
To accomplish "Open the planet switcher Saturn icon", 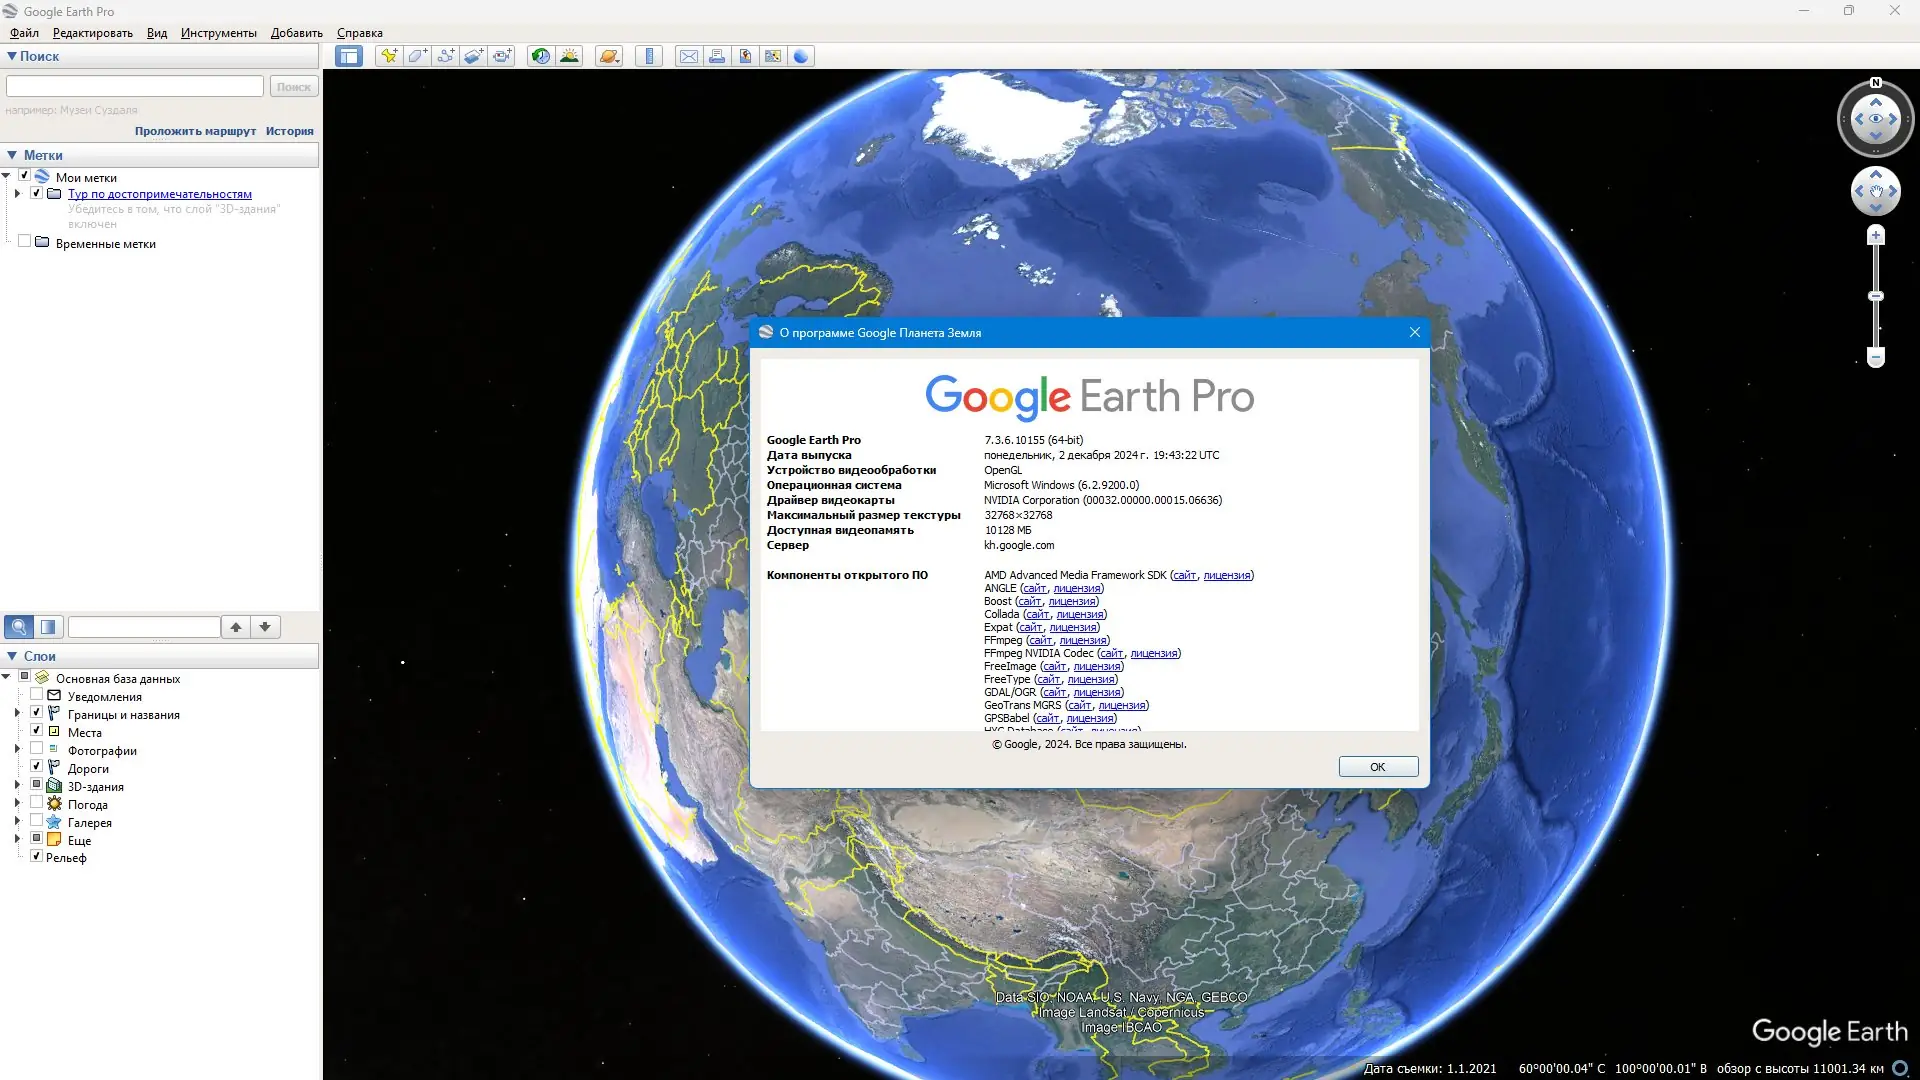I will [x=608, y=56].
